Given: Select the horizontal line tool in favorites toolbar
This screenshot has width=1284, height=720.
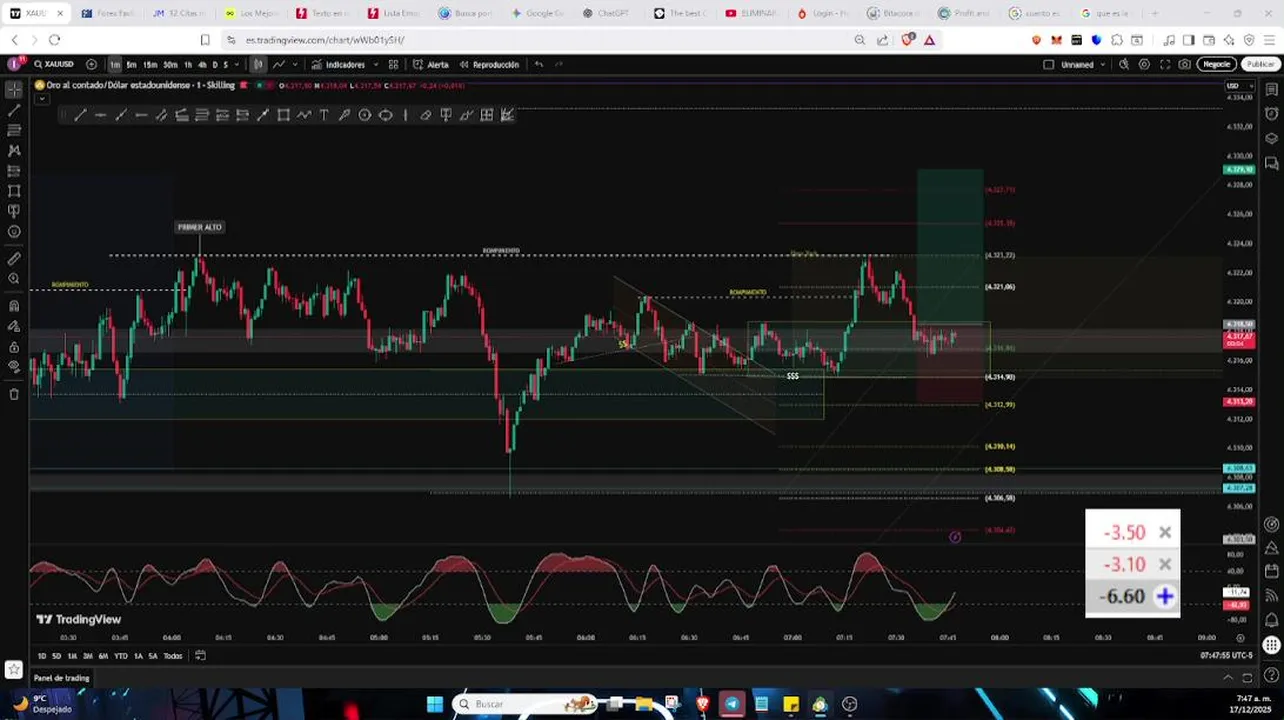Looking at the screenshot, I should tap(100, 115).
